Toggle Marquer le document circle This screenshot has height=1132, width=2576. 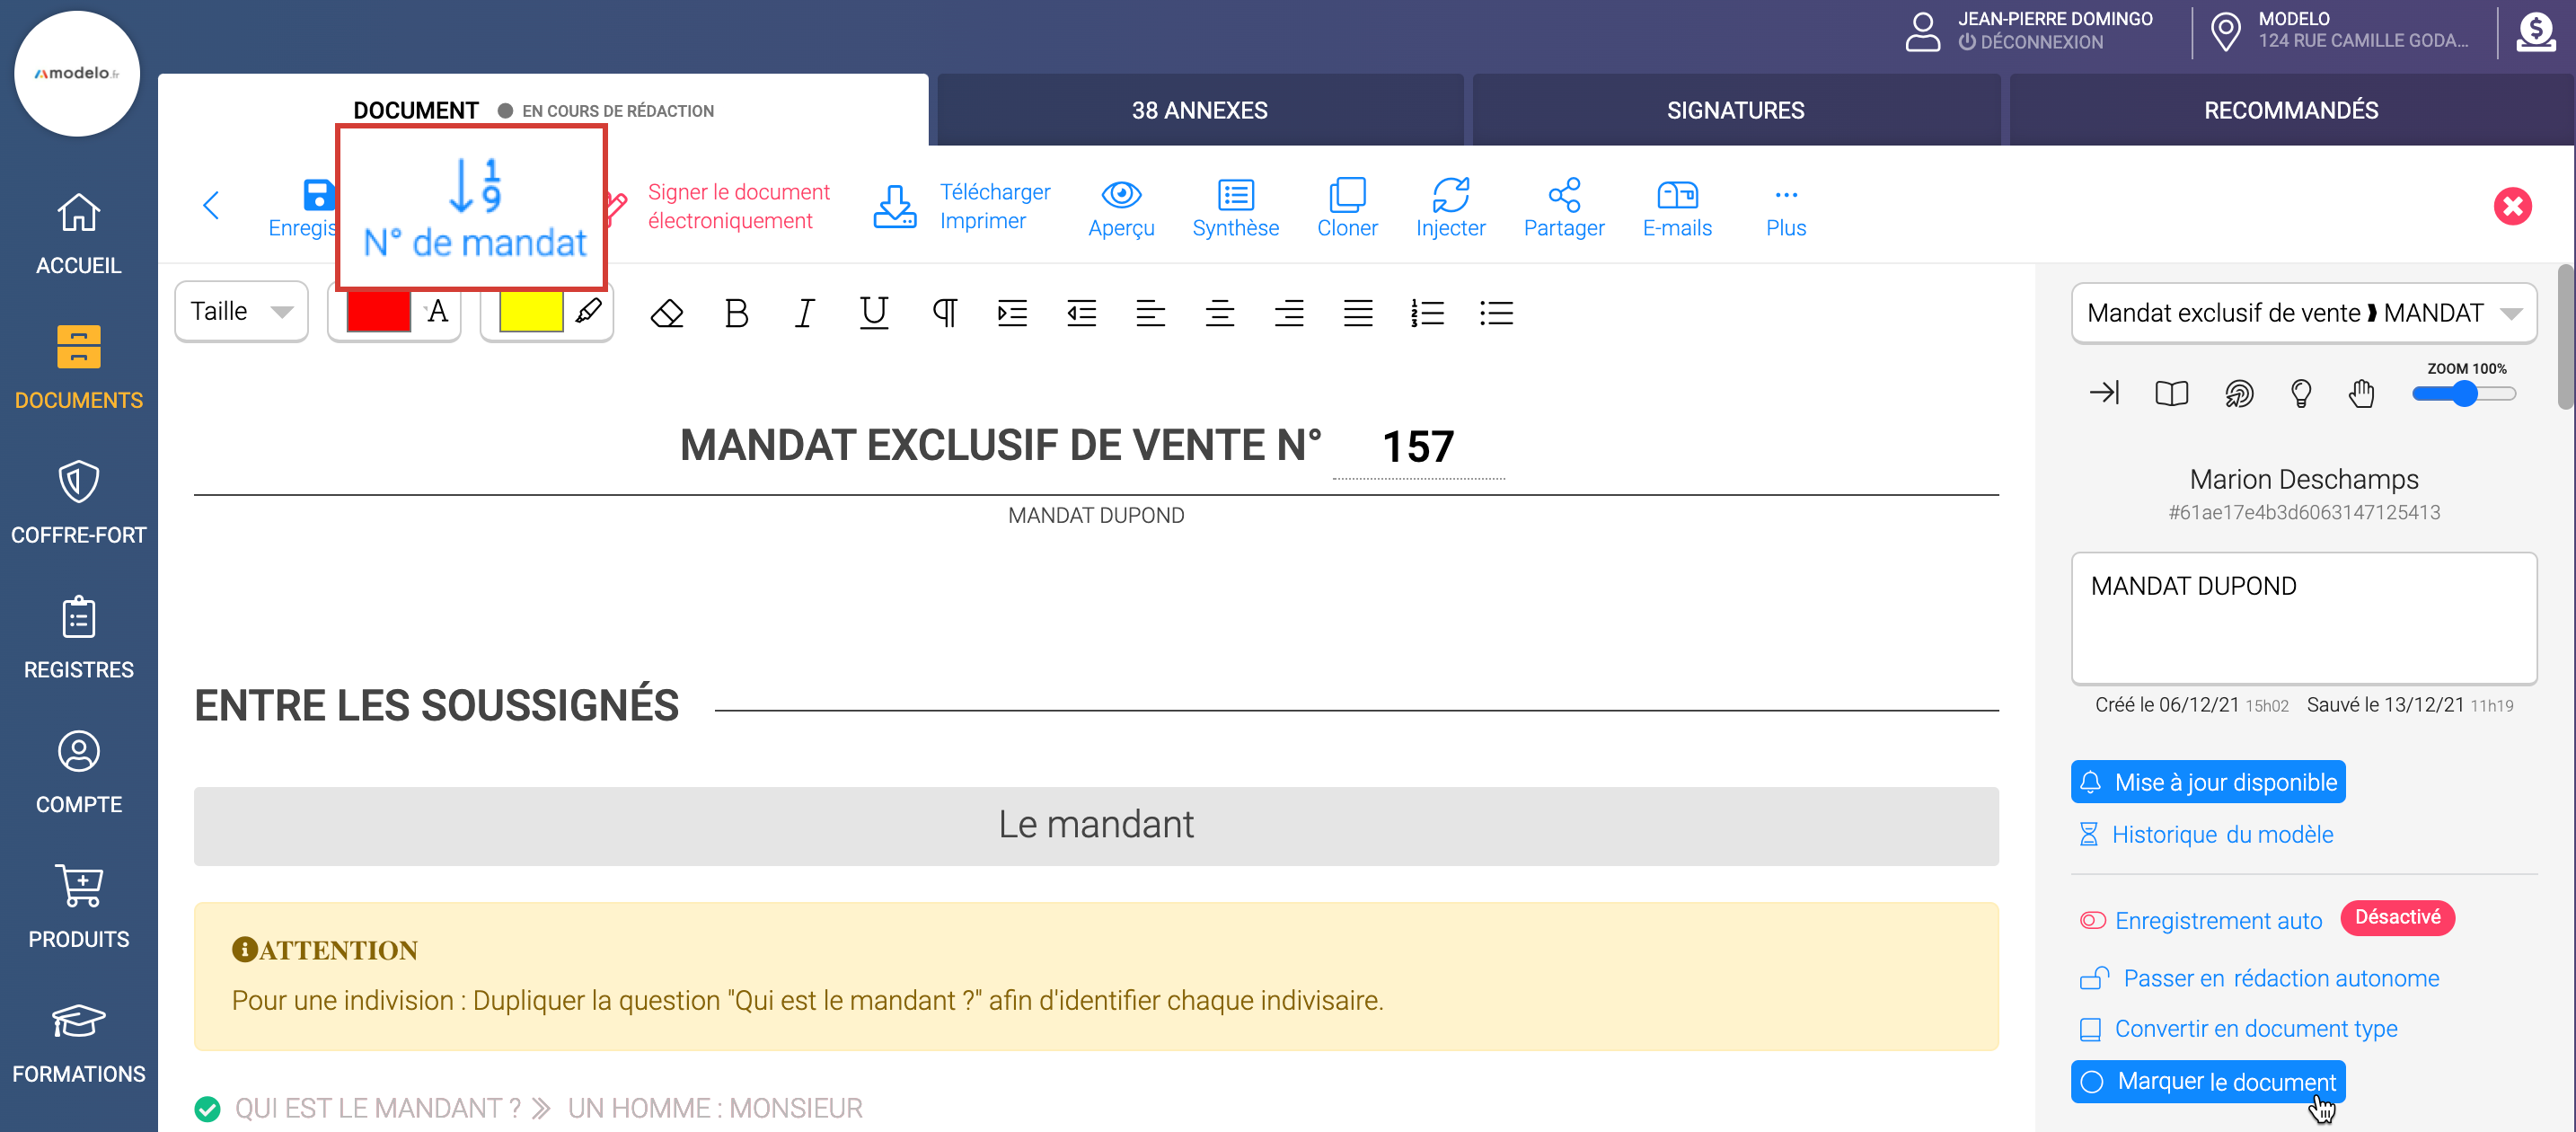tap(2092, 1082)
